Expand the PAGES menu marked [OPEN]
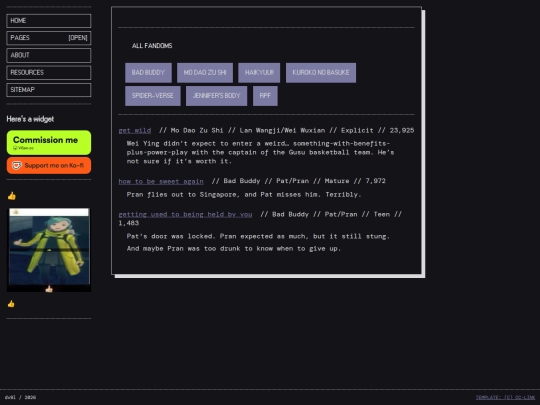This screenshot has height=405, width=540. pyautogui.click(x=49, y=38)
